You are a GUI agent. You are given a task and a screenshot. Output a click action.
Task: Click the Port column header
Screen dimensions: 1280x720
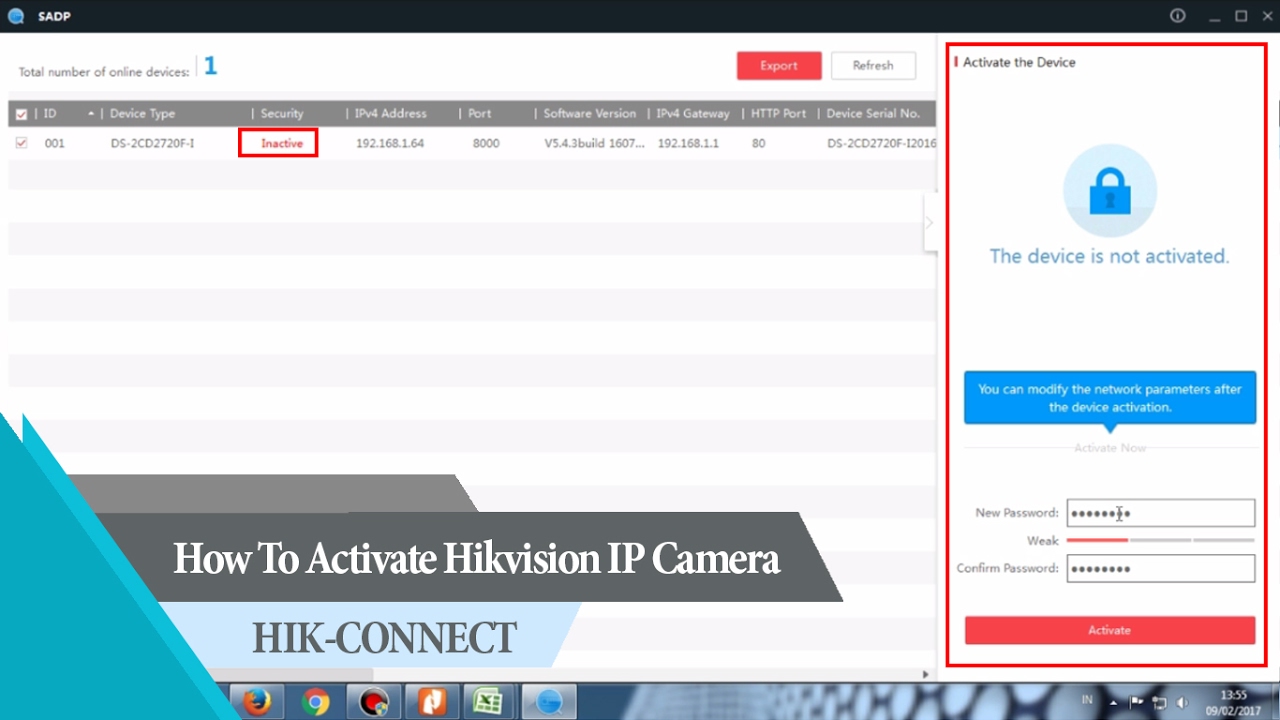click(480, 114)
